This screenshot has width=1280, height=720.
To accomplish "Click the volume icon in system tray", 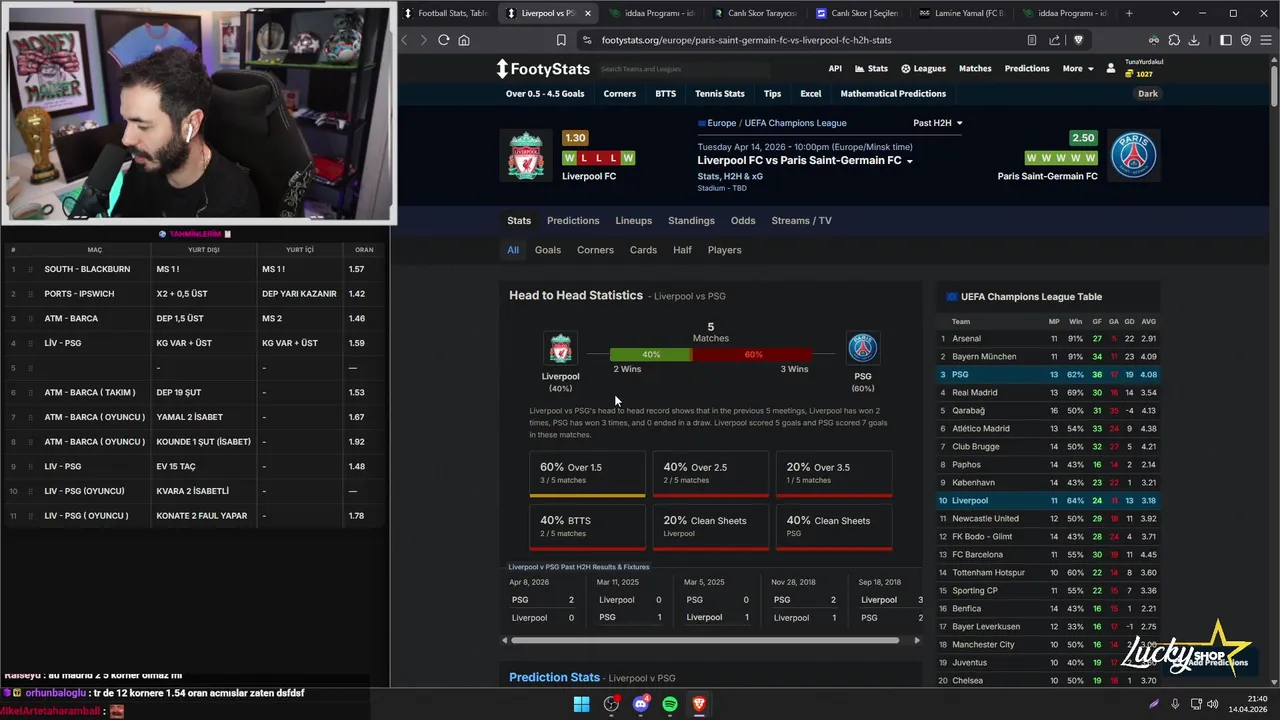I will [1213, 704].
